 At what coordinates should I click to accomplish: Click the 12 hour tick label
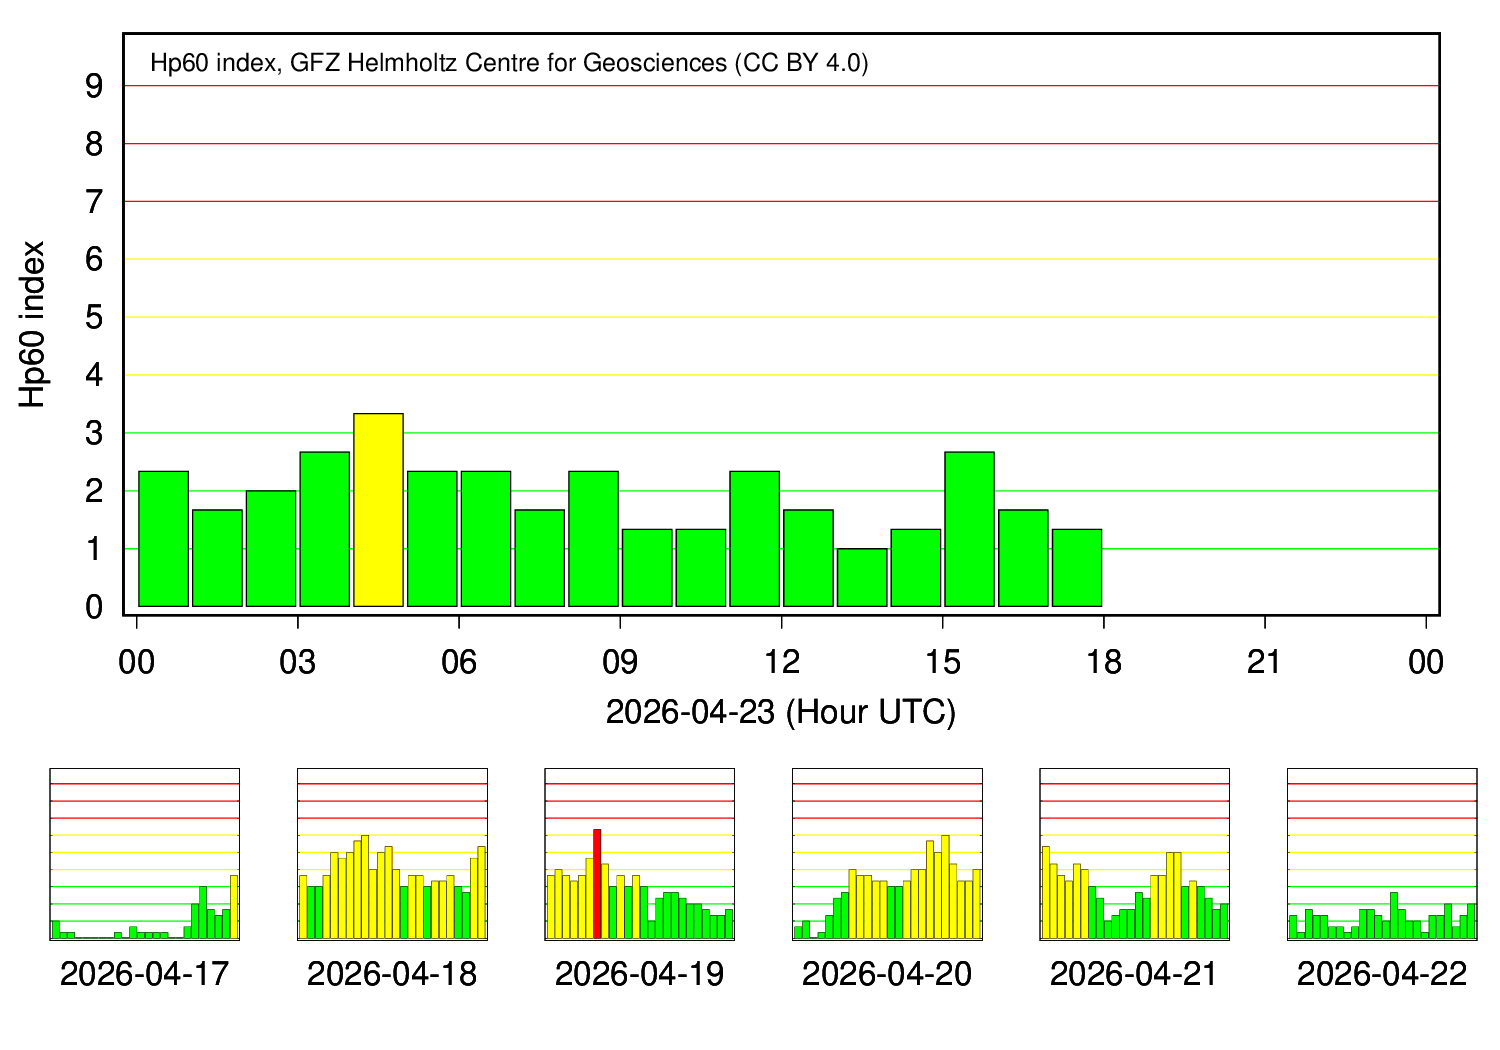pos(781,662)
